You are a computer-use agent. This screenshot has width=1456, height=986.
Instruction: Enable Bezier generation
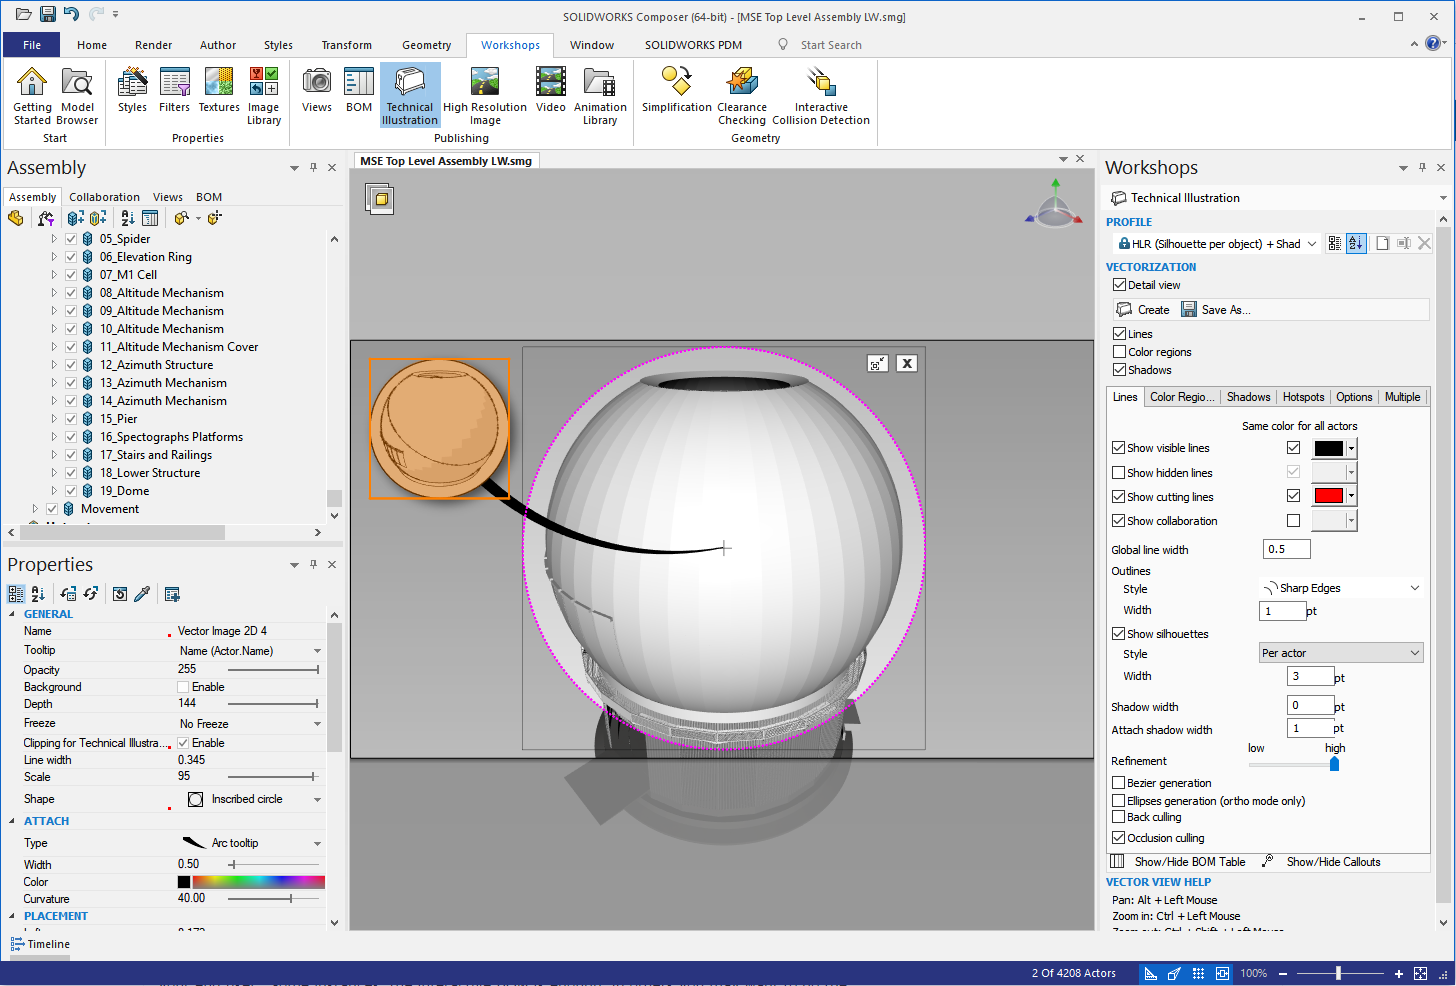(x=1117, y=783)
